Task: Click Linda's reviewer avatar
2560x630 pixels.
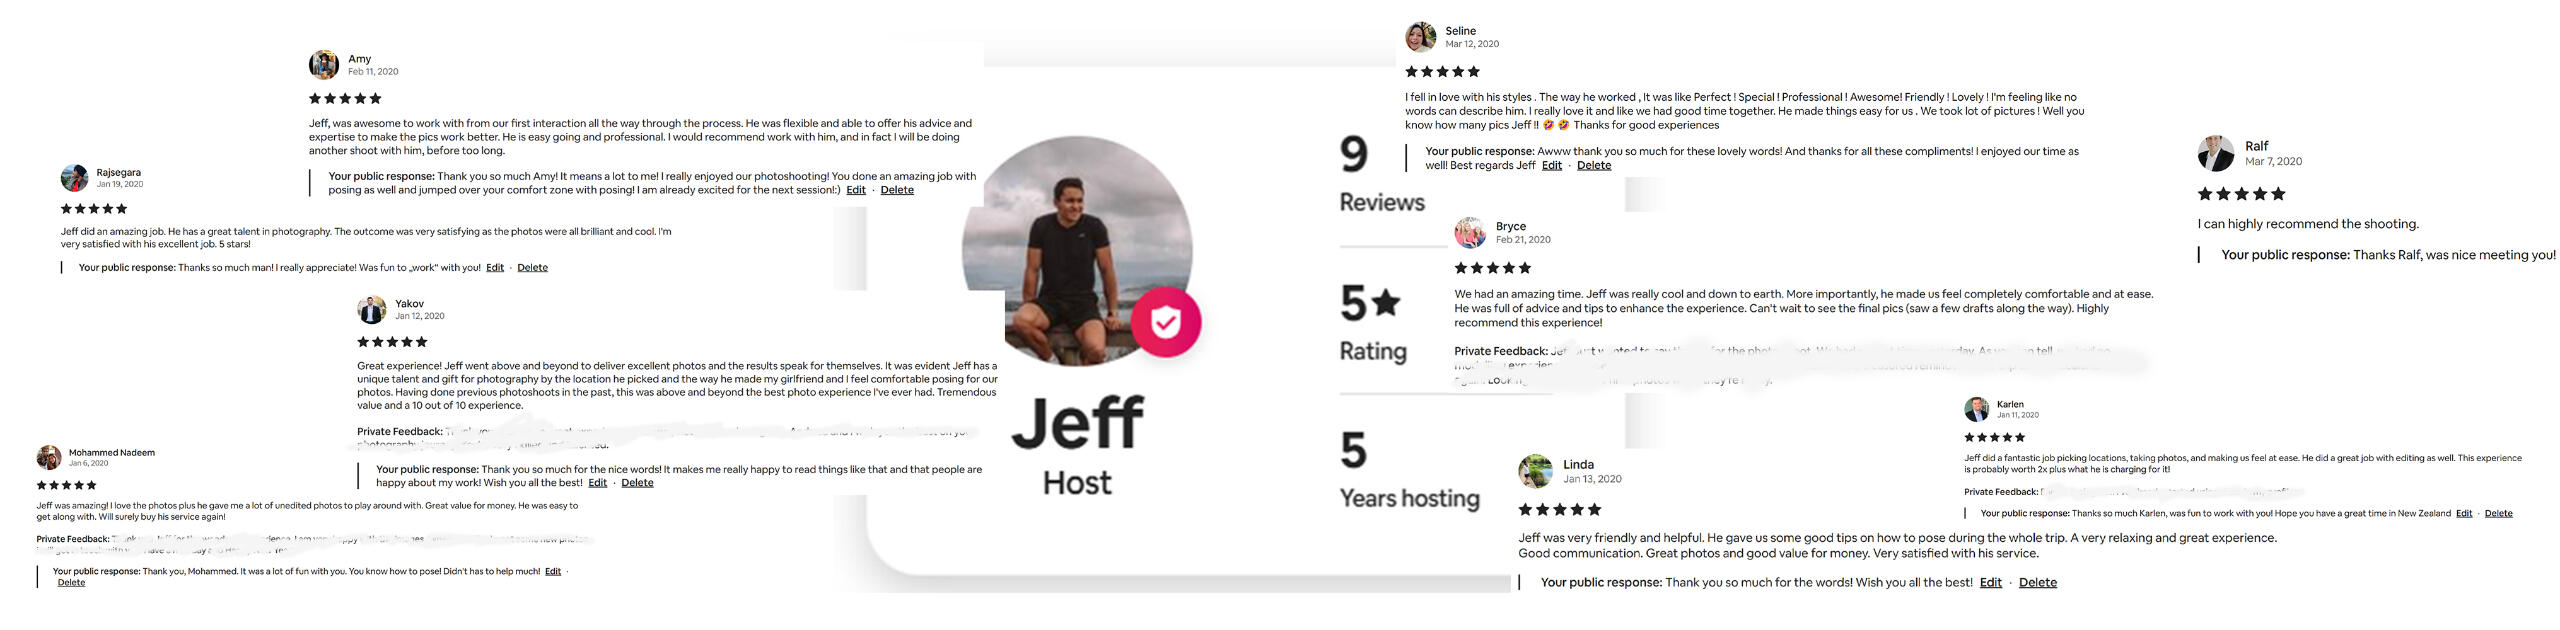Action: tap(1535, 471)
